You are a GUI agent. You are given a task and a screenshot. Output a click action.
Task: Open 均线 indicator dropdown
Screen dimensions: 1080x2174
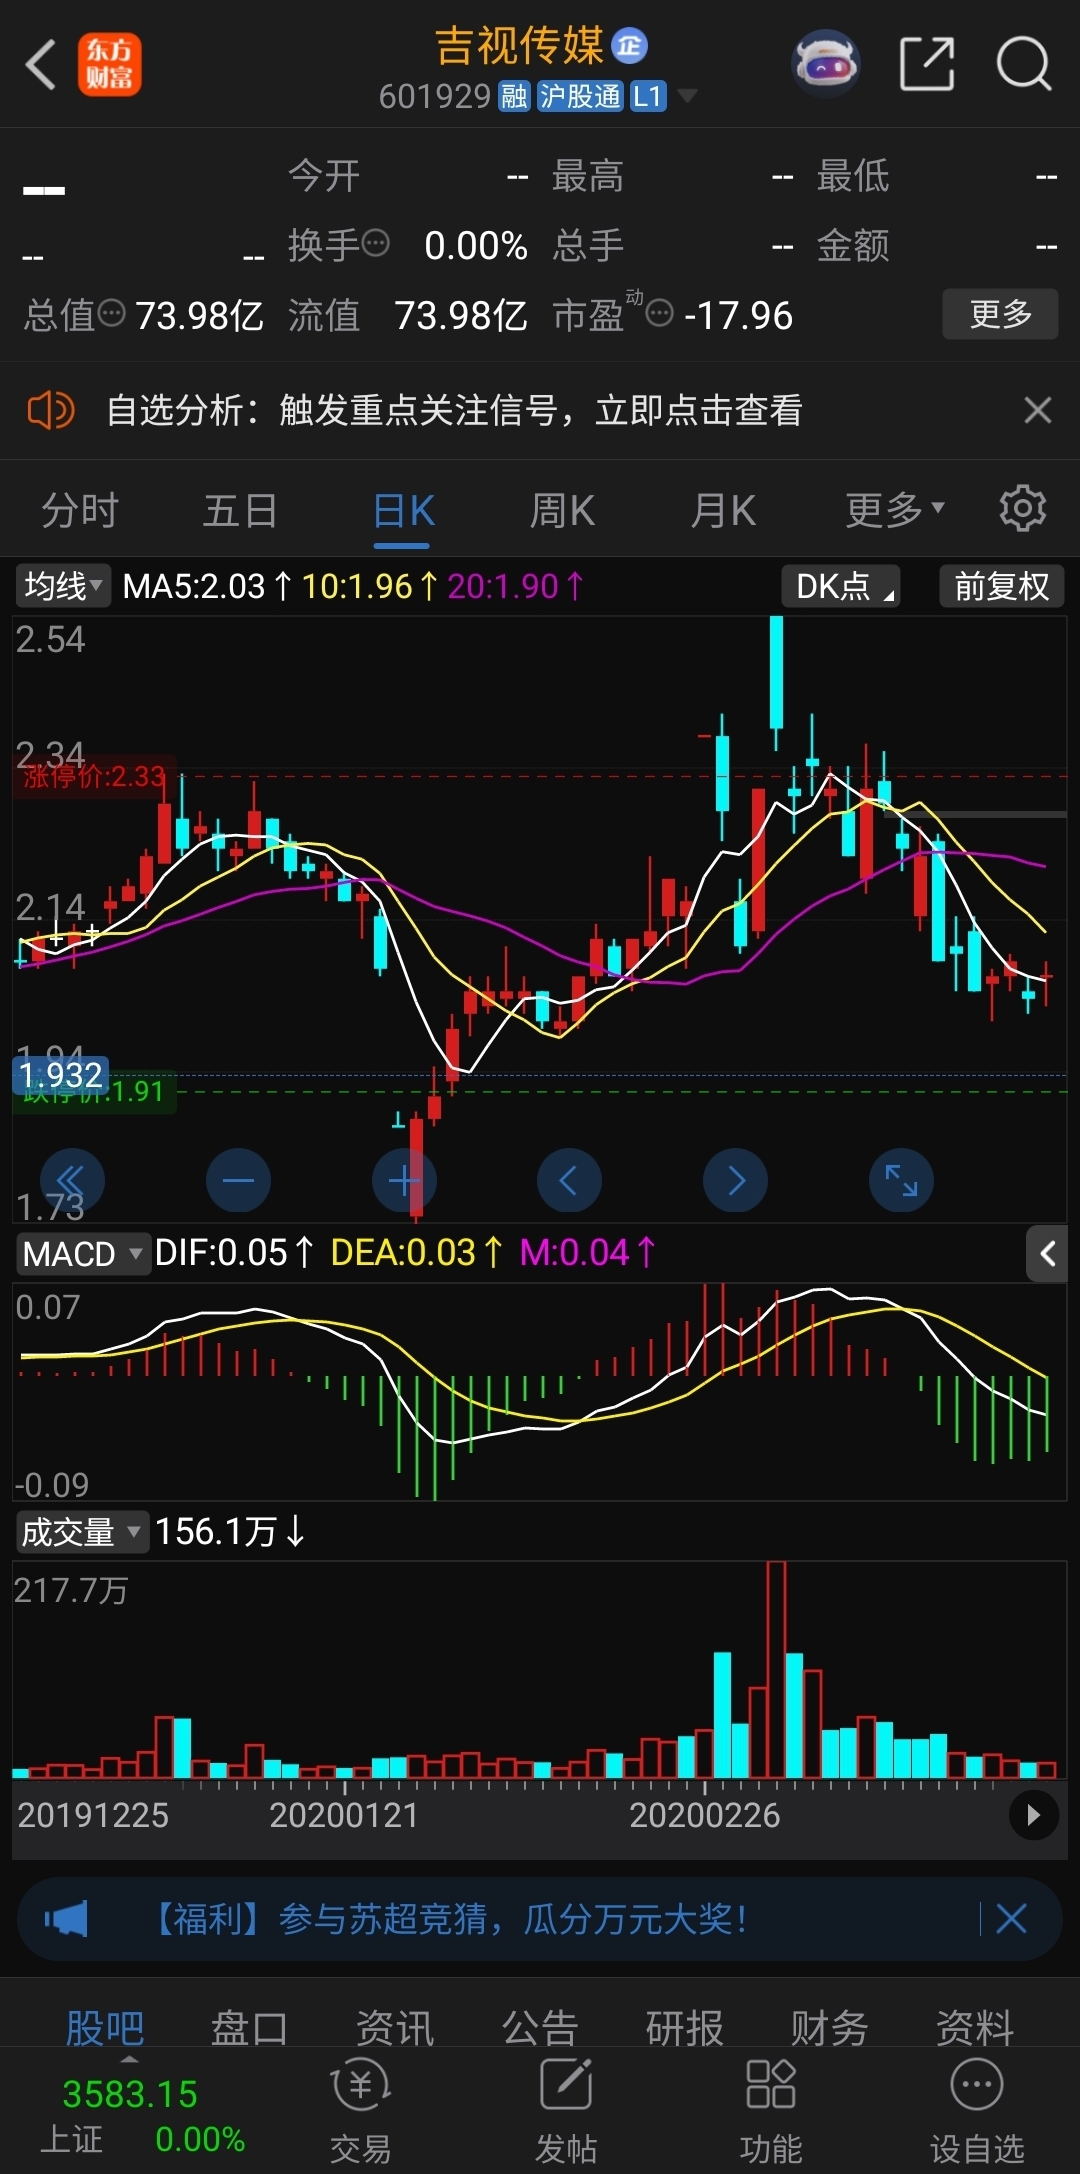[63, 586]
